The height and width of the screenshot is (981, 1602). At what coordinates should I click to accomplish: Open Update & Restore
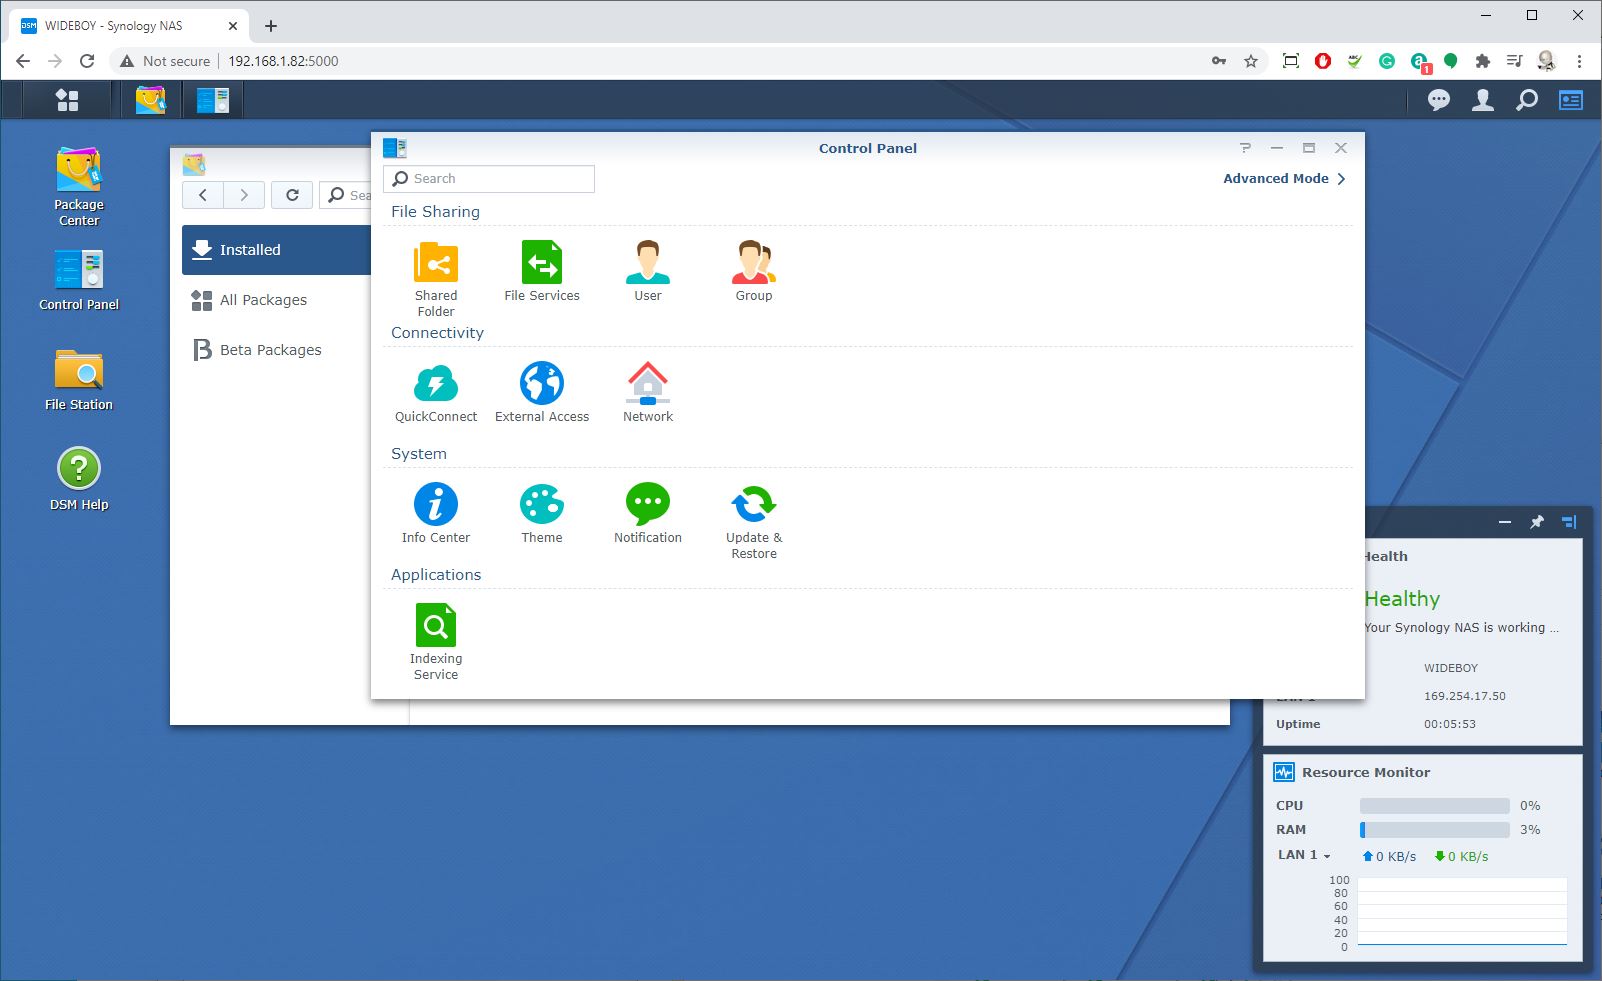pos(754,521)
